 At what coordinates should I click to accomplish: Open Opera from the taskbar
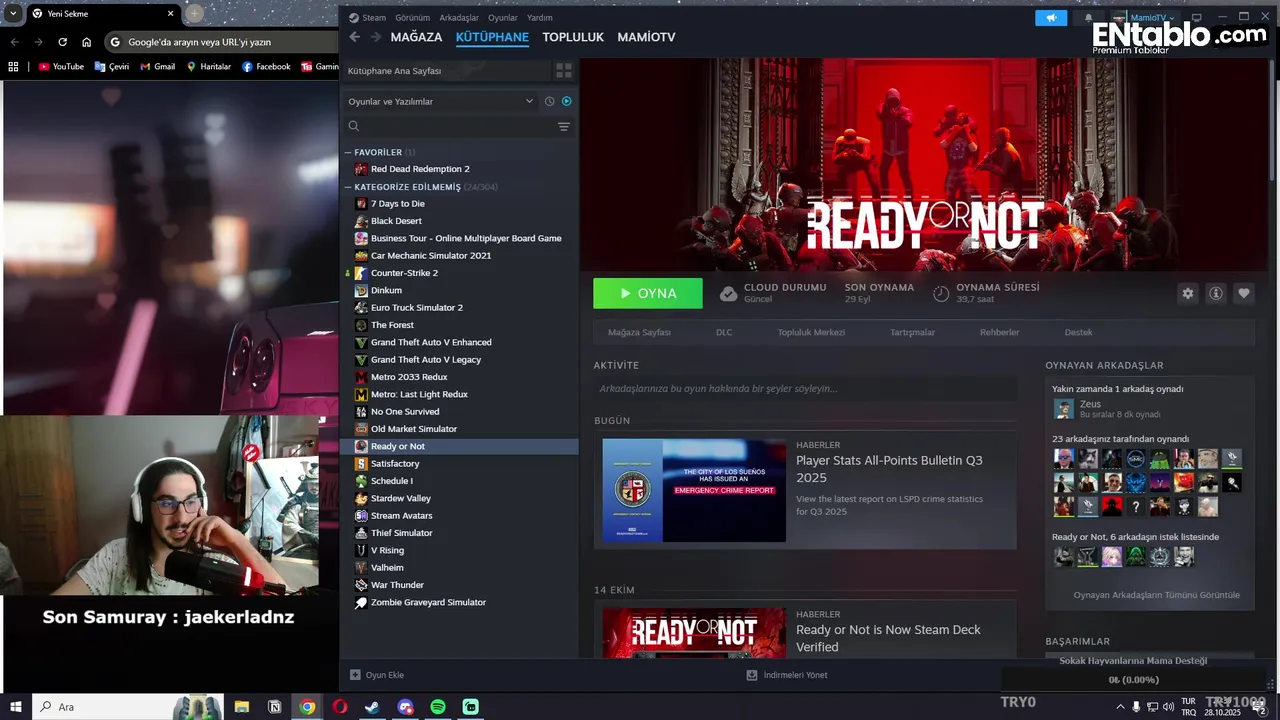[340, 707]
